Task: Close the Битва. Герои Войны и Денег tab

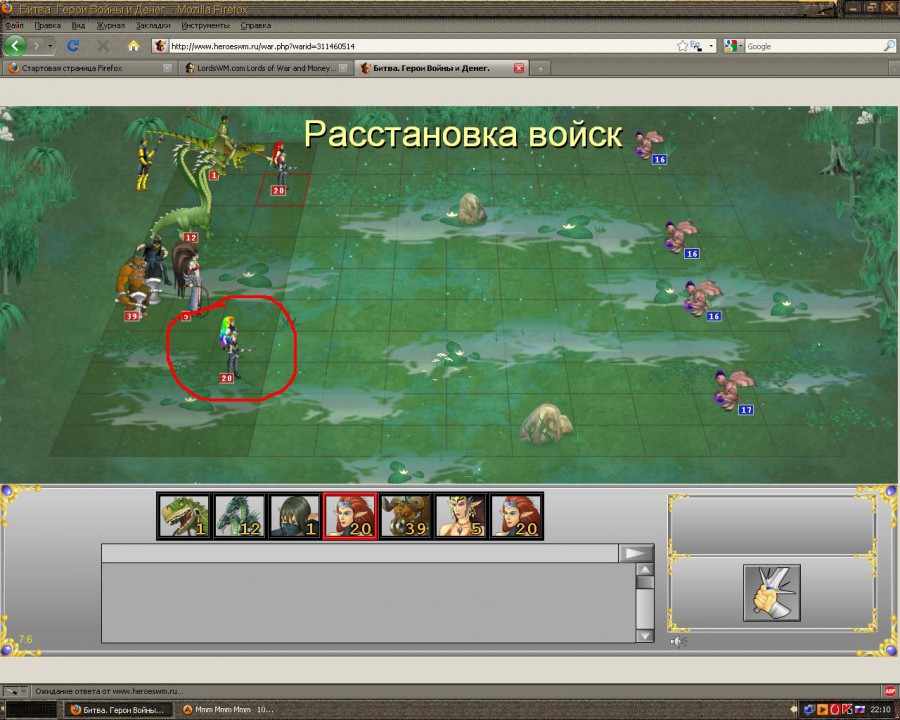Action: (x=518, y=68)
